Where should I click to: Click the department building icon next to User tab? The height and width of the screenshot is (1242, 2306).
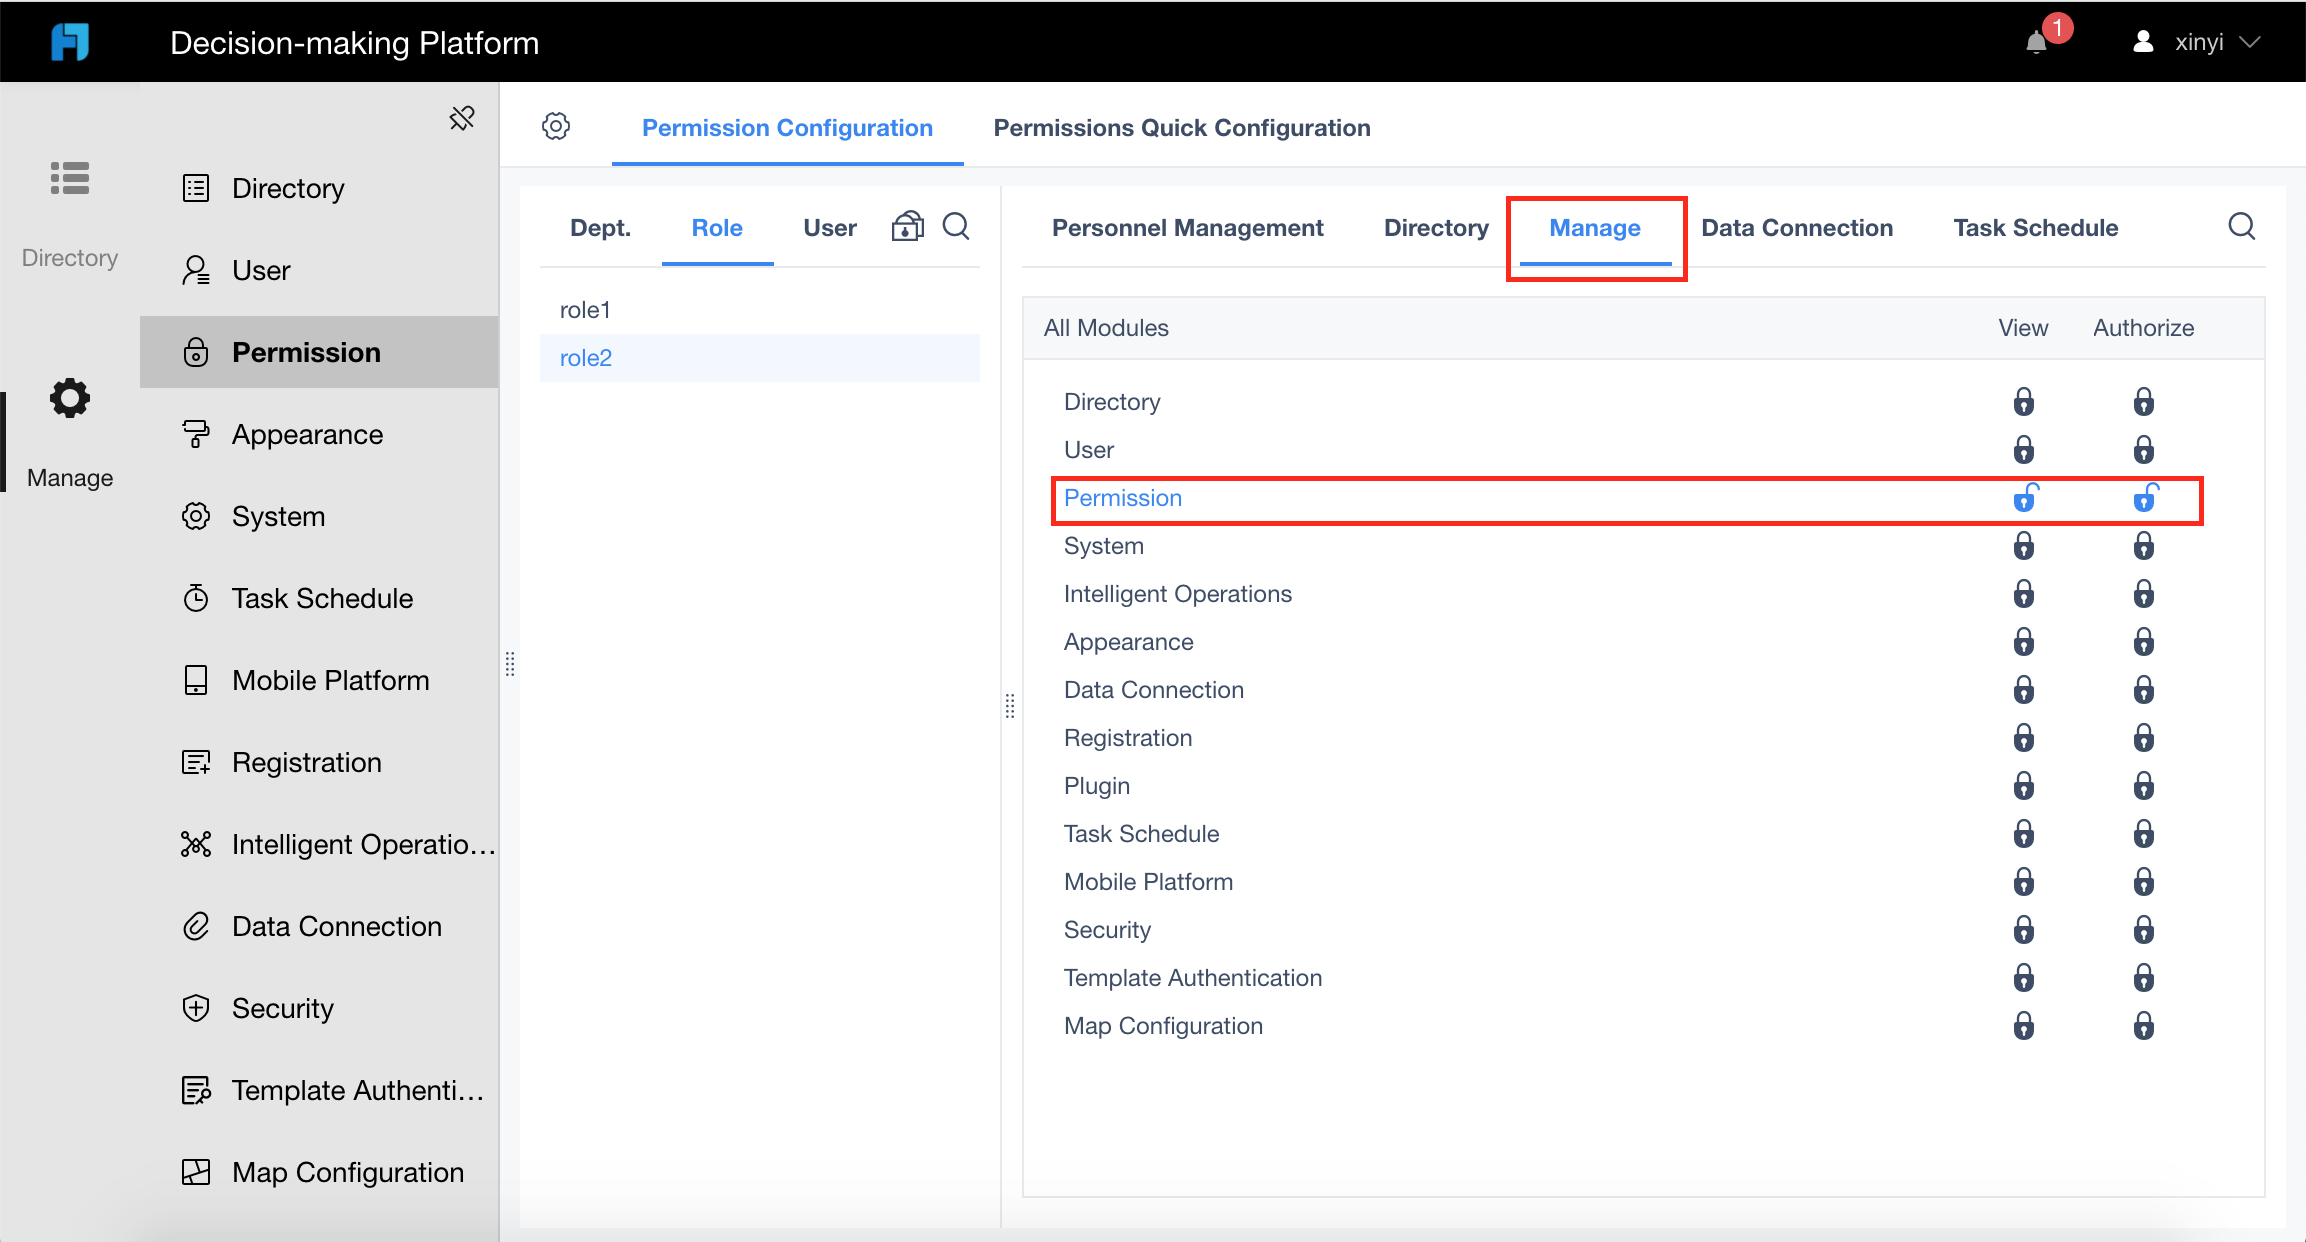(908, 226)
